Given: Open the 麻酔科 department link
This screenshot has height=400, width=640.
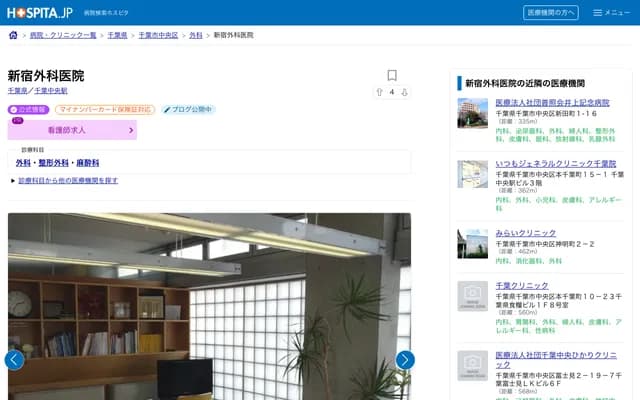Looking at the screenshot, I should click(x=89, y=162).
